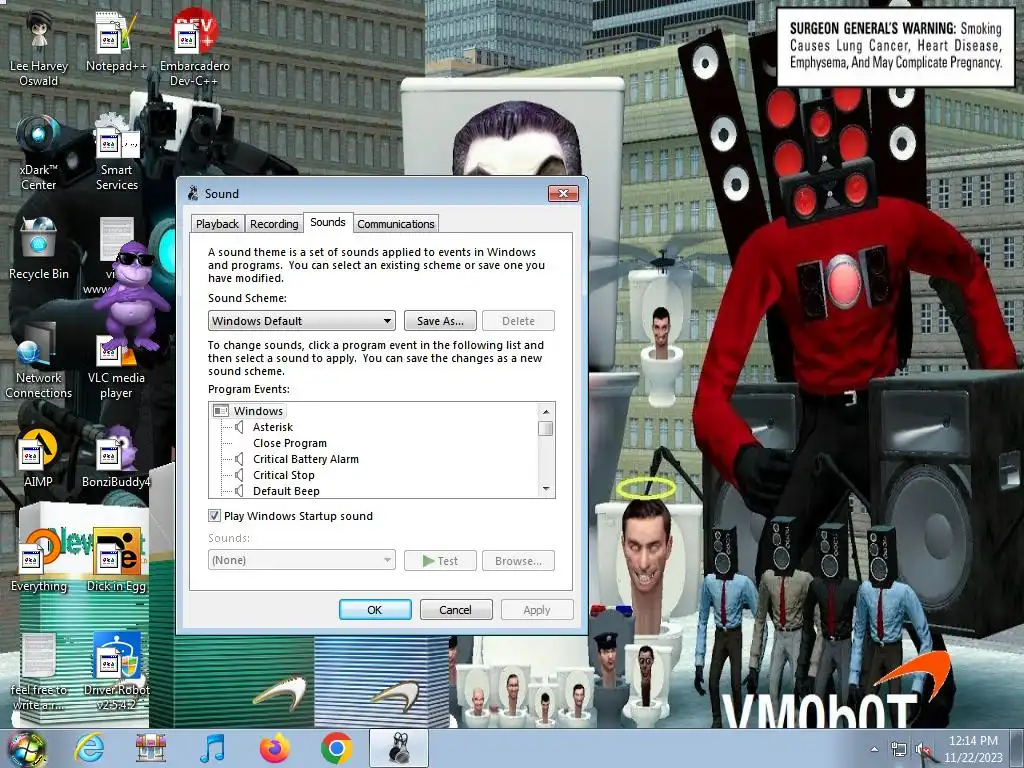Select the Default Beep event

pyautogui.click(x=286, y=491)
